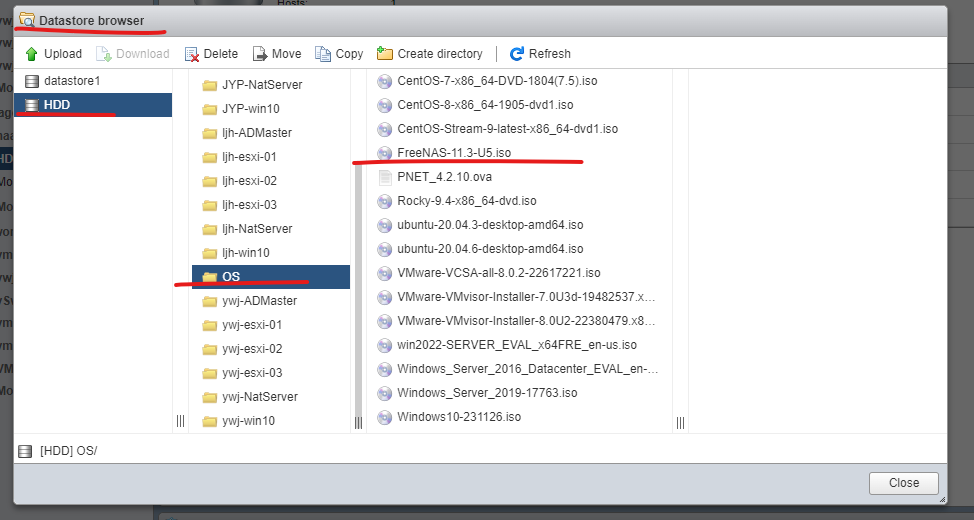This screenshot has height=520, width=974.
Task: Select the datastore1 datastore
Action: (93, 81)
